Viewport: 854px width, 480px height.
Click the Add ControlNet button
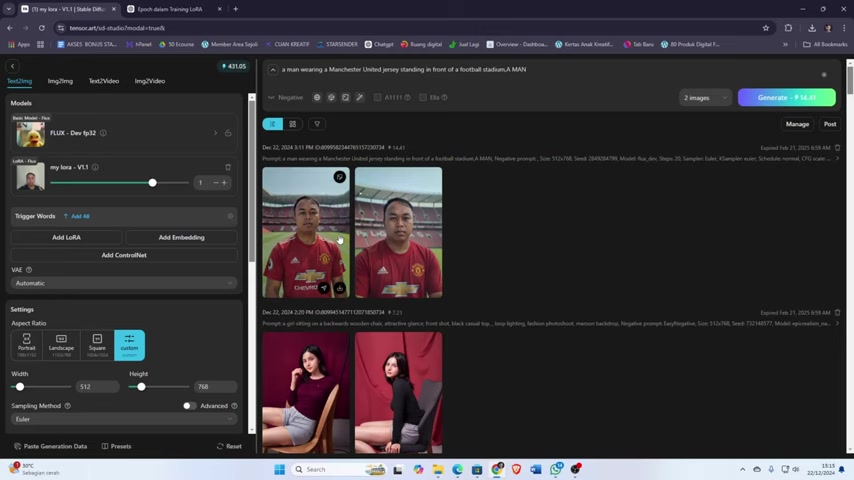coord(124,255)
